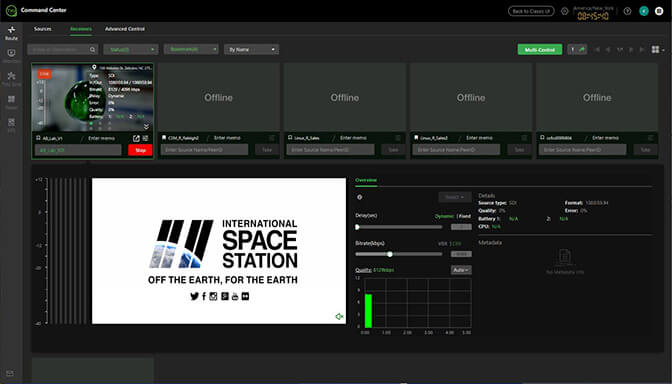Toggle the bookmark on All_Lab_V1 card

(38, 138)
